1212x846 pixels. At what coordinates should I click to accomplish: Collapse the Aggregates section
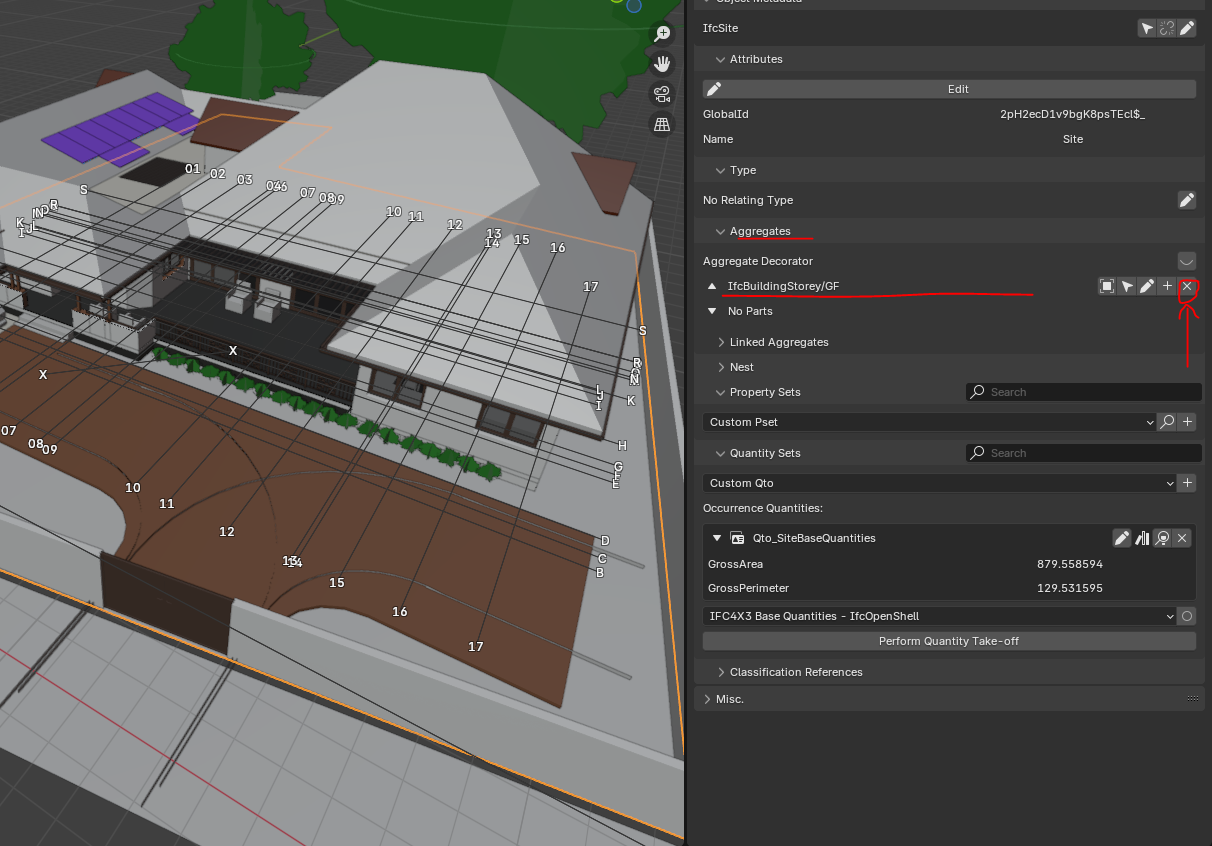(x=720, y=231)
